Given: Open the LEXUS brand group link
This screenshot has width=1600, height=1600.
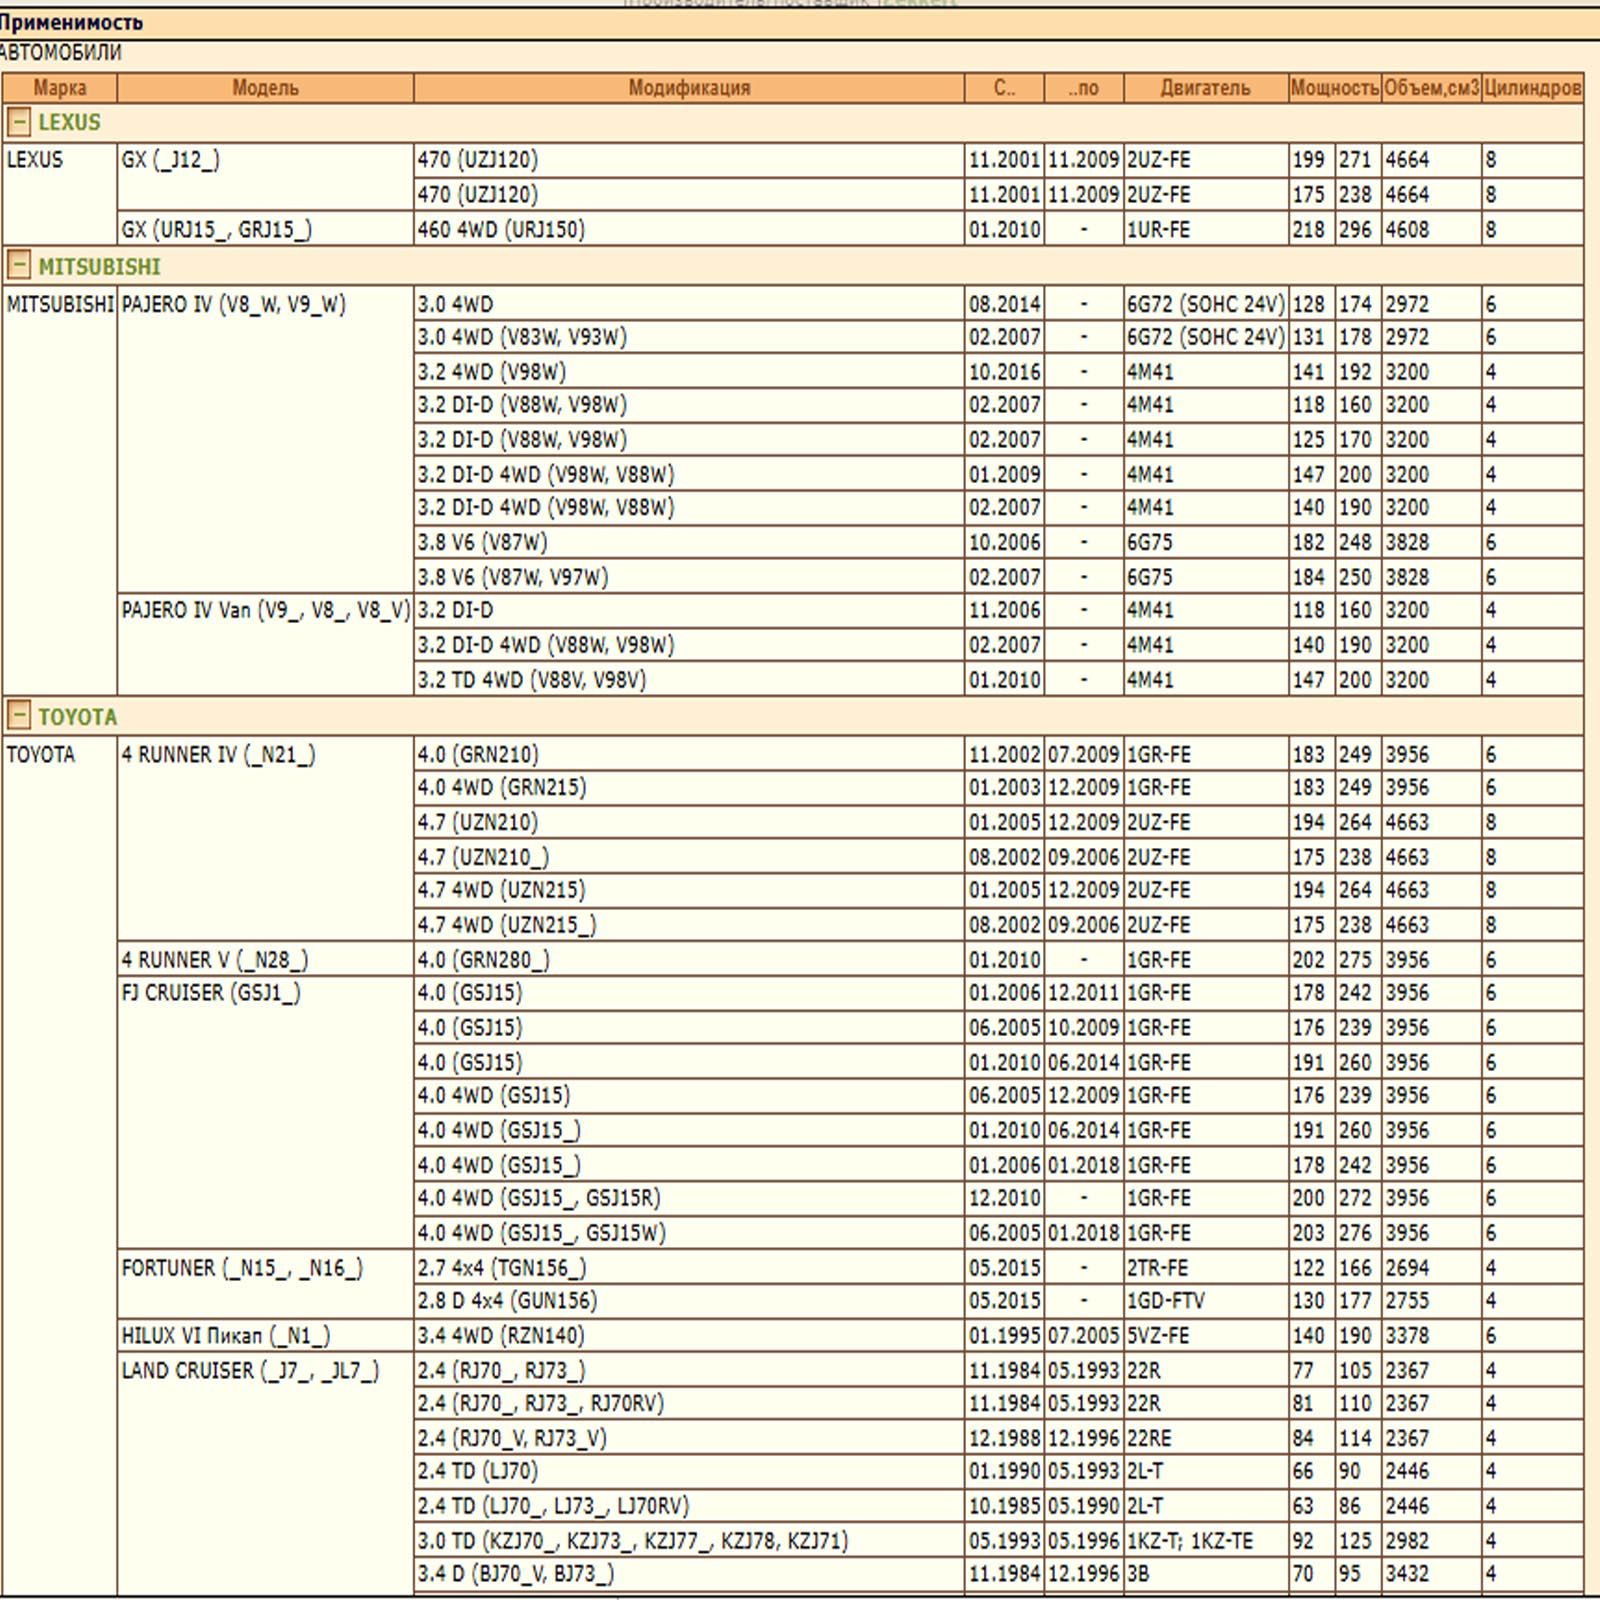Looking at the screenshot, I should pyautogui.click(x=69, y=122).
